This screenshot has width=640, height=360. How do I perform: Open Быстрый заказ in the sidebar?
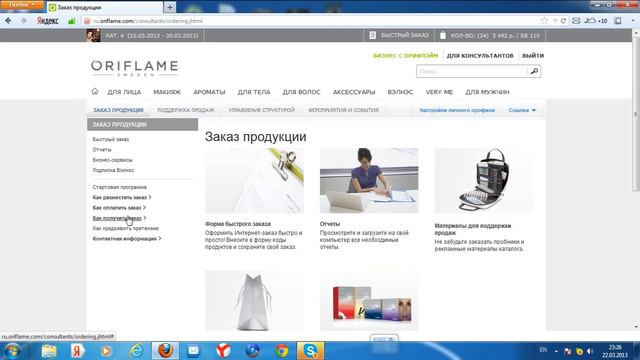(x=111, y=139)
